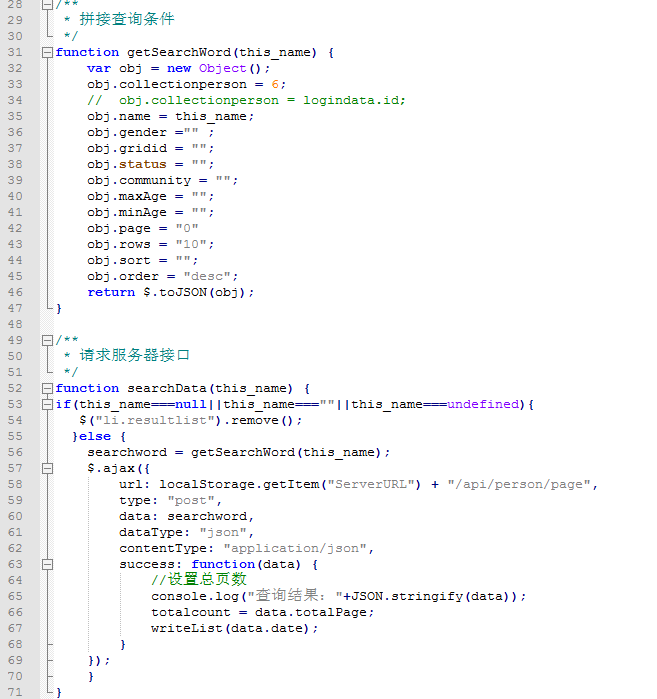
Task: Click 'console.log' on line 65
Action: coord(195,596)
